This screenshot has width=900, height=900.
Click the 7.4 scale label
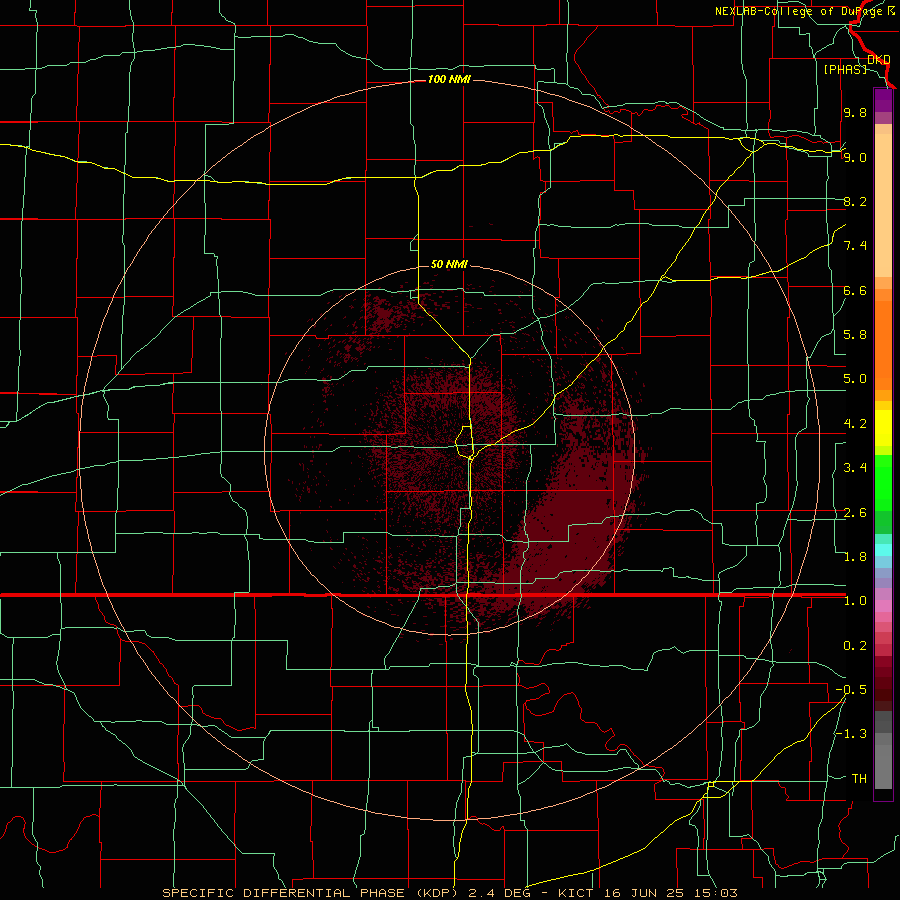pos(855,246)
